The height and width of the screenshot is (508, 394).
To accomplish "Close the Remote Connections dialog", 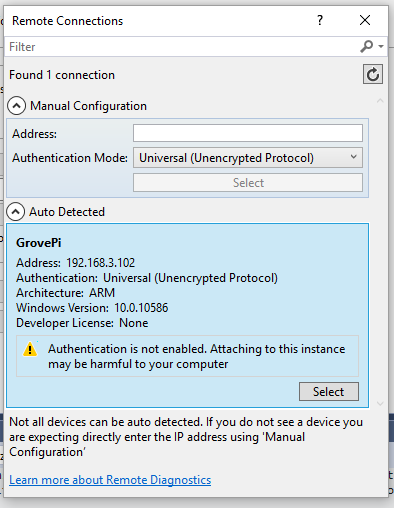I will pos(365,20).
